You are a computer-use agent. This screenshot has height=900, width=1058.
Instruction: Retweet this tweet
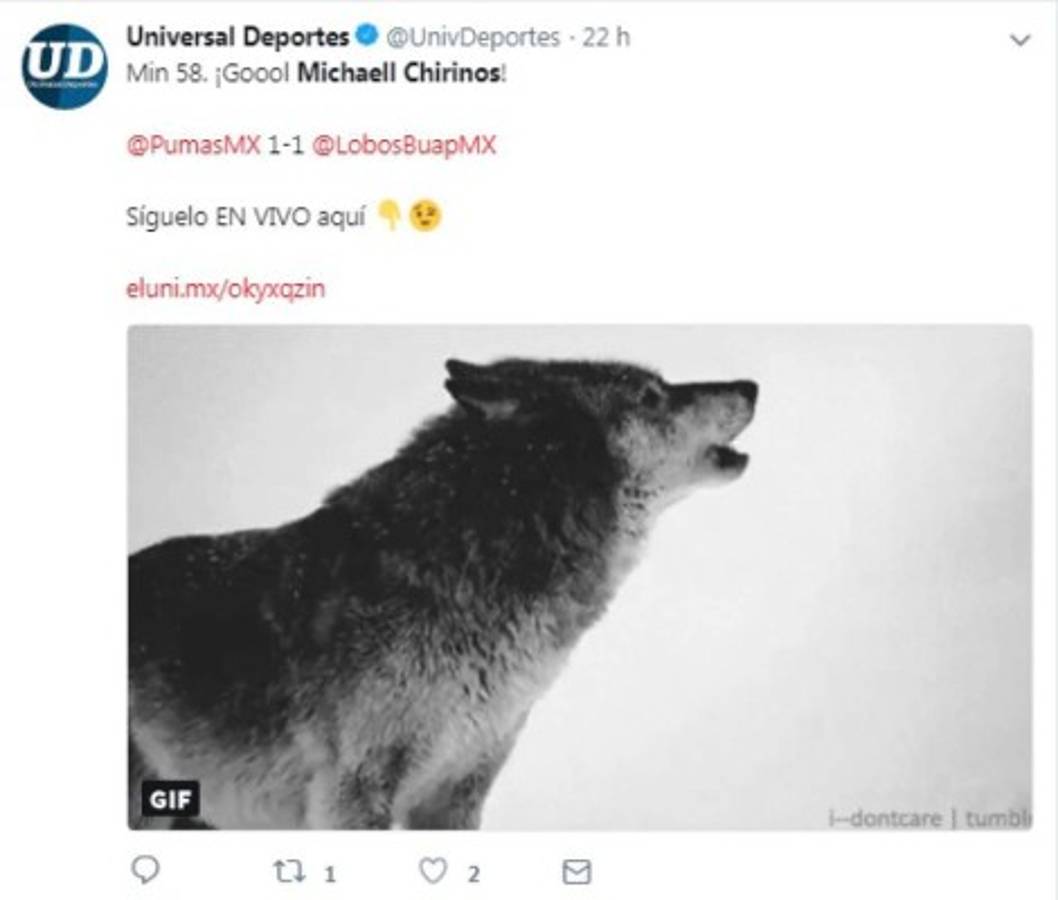click(287, 872)
